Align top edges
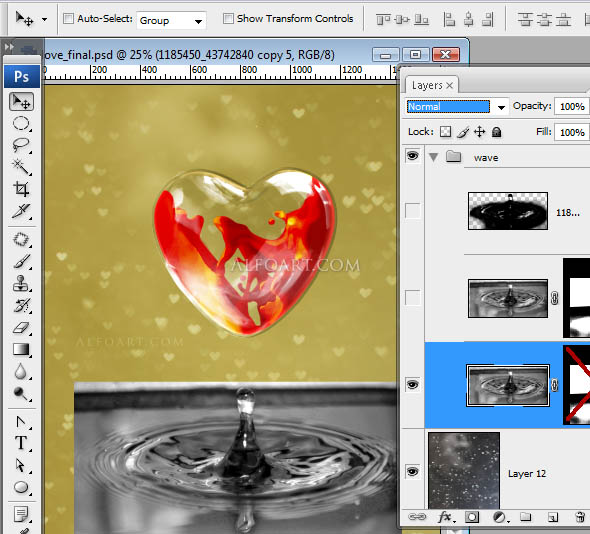The image size is (590, 534). click(x=383, y=19)
